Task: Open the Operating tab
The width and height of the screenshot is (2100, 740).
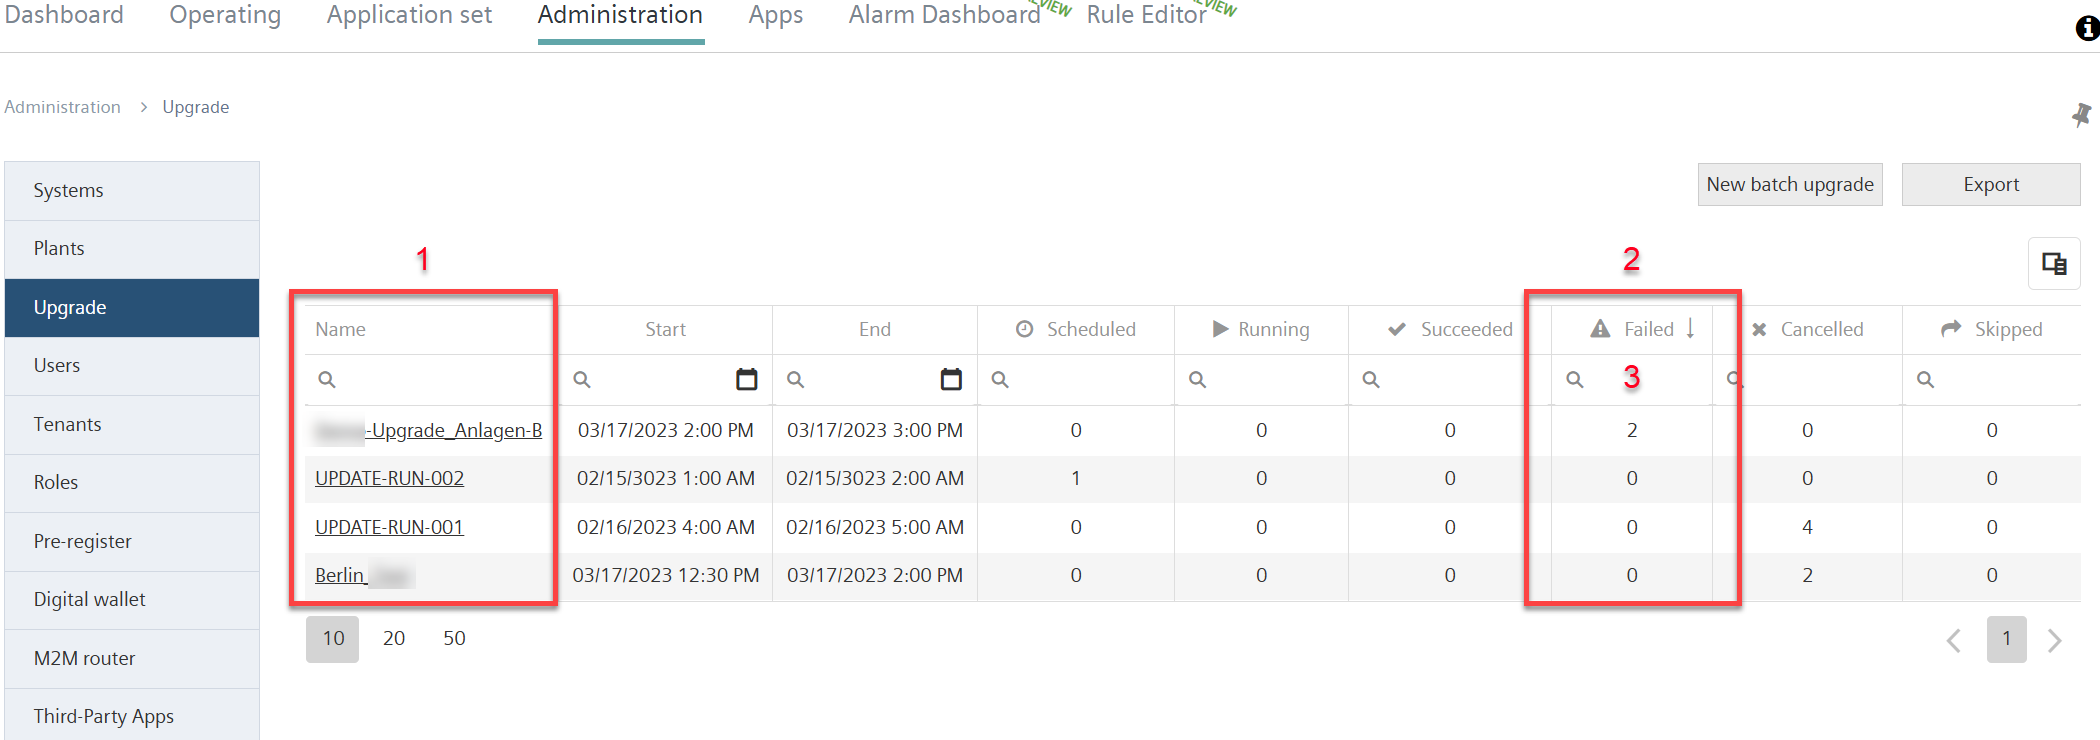Action: click(x=225, y=15)
